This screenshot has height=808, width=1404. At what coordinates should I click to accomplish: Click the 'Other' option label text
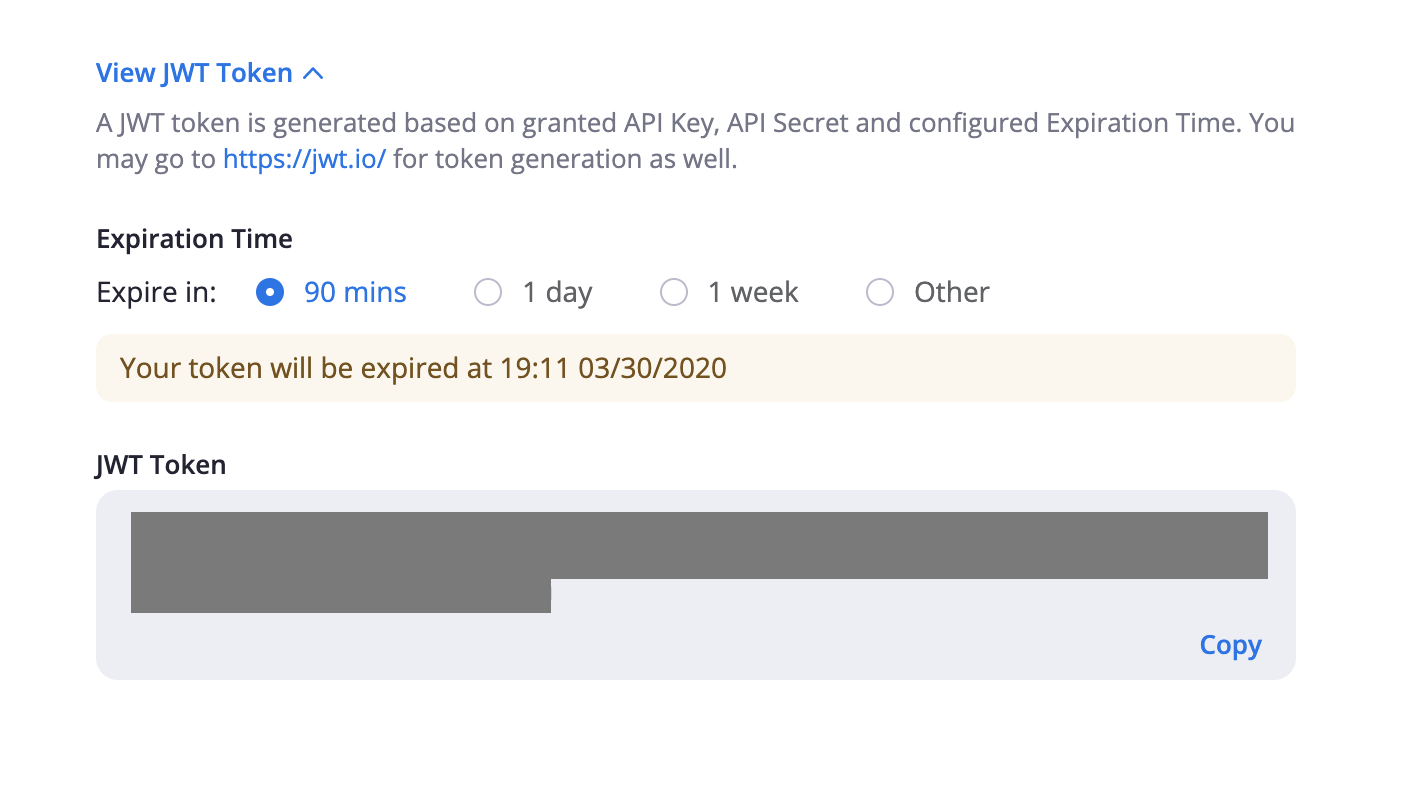pyautogui.click(x=952, y=292)
